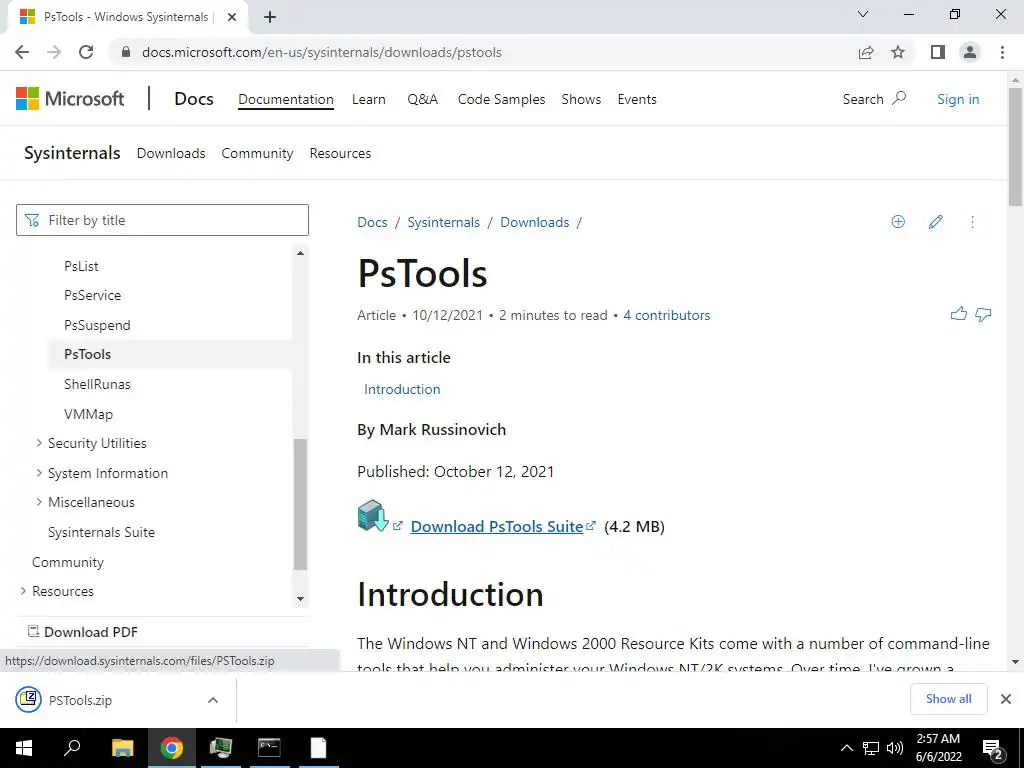Expand Security Utilities tree node
Image resolution: width=1024 pixels, height=768 pixels.
(x=39, y=443)
